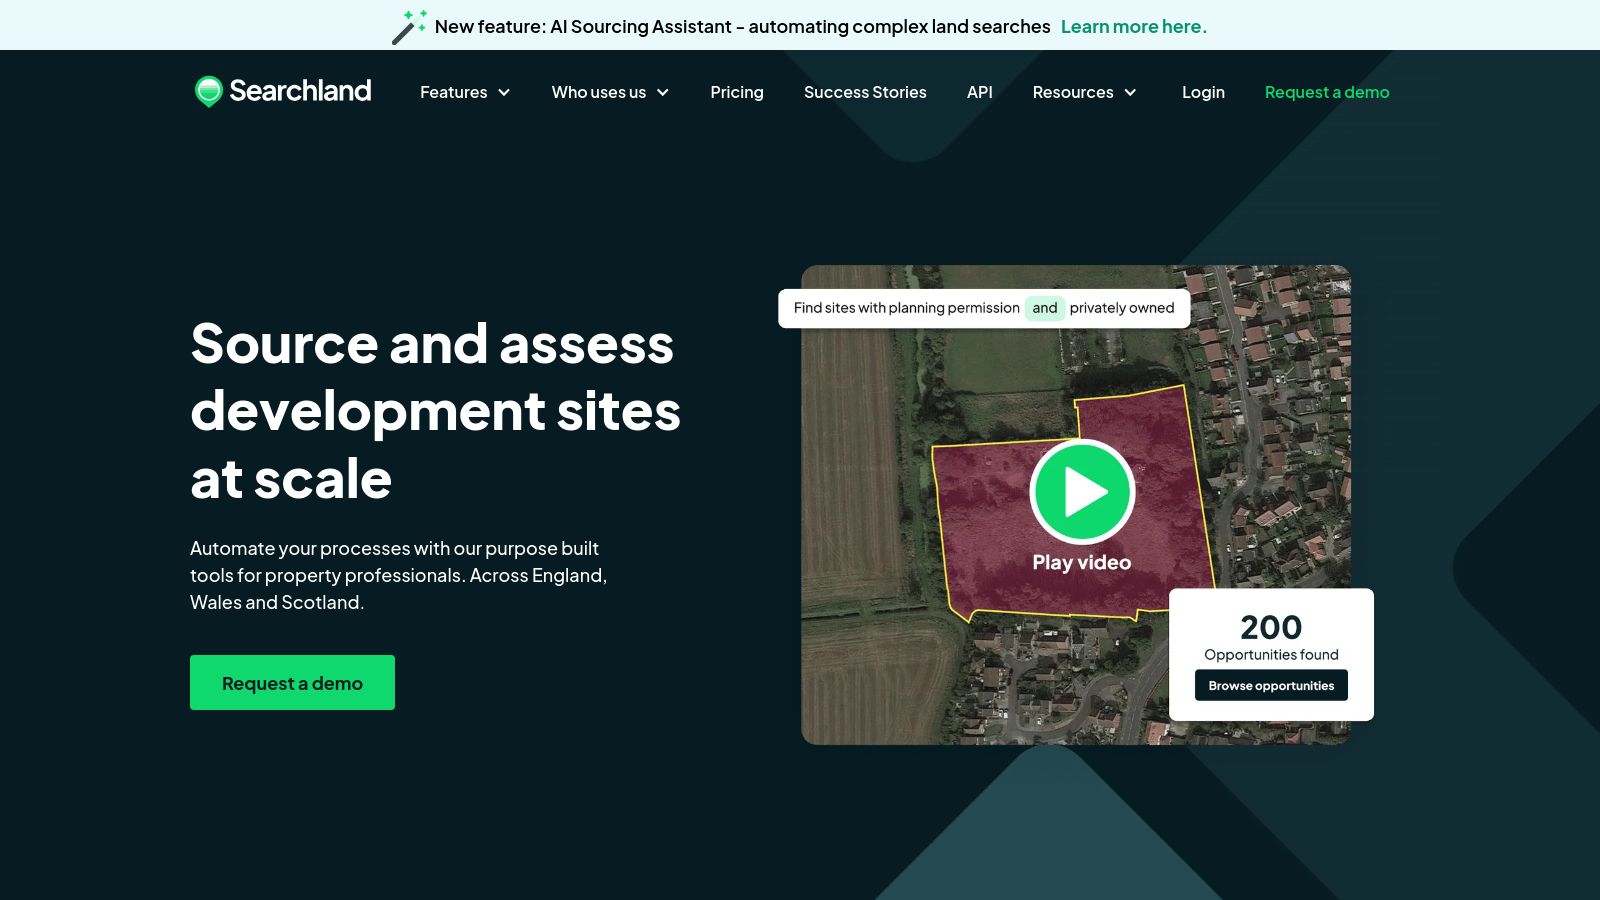Click the planning permission search bar
Screen dimensions: 1600x900
[905, 308]
